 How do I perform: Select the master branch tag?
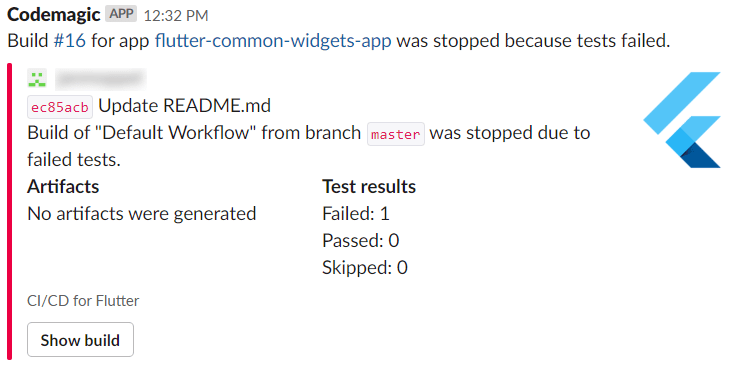(396, 134)
